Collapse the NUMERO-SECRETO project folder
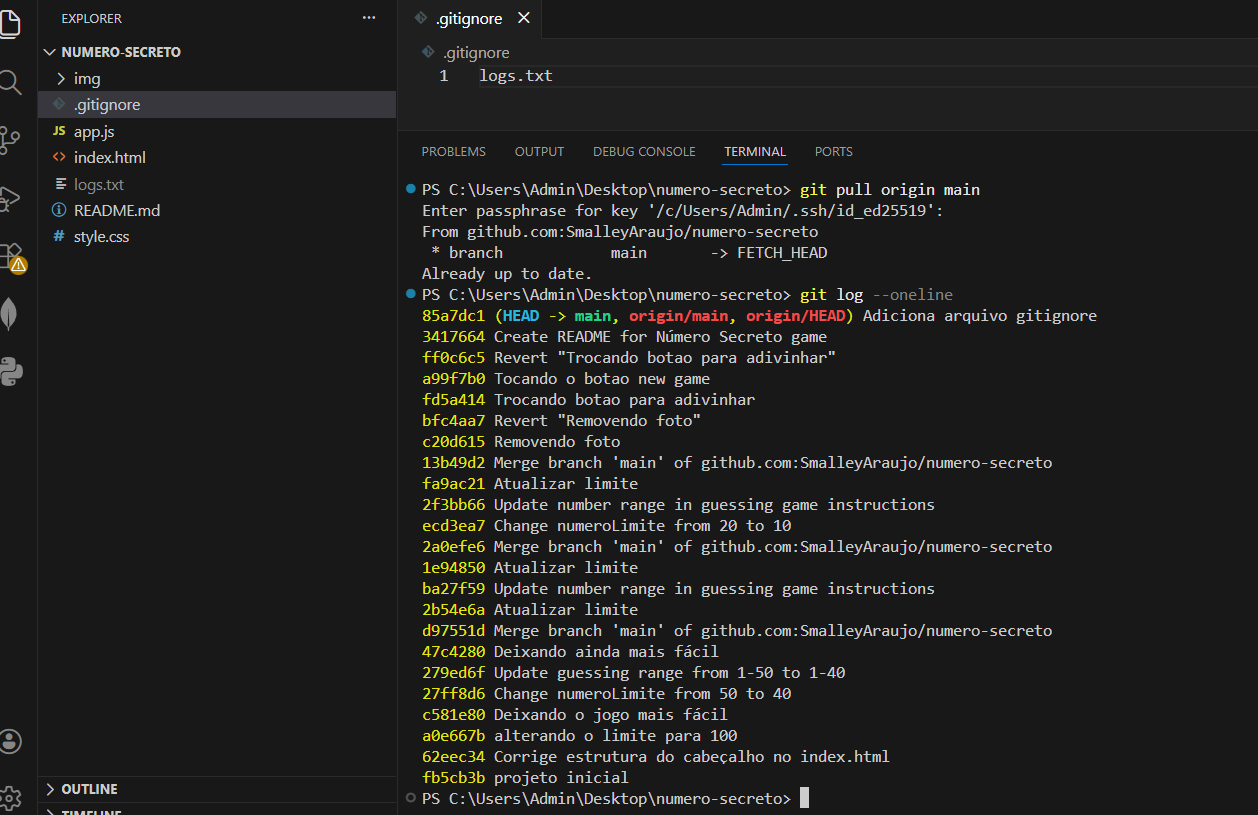This screenshot has width=1258, height=815. (x=120, y=52)
